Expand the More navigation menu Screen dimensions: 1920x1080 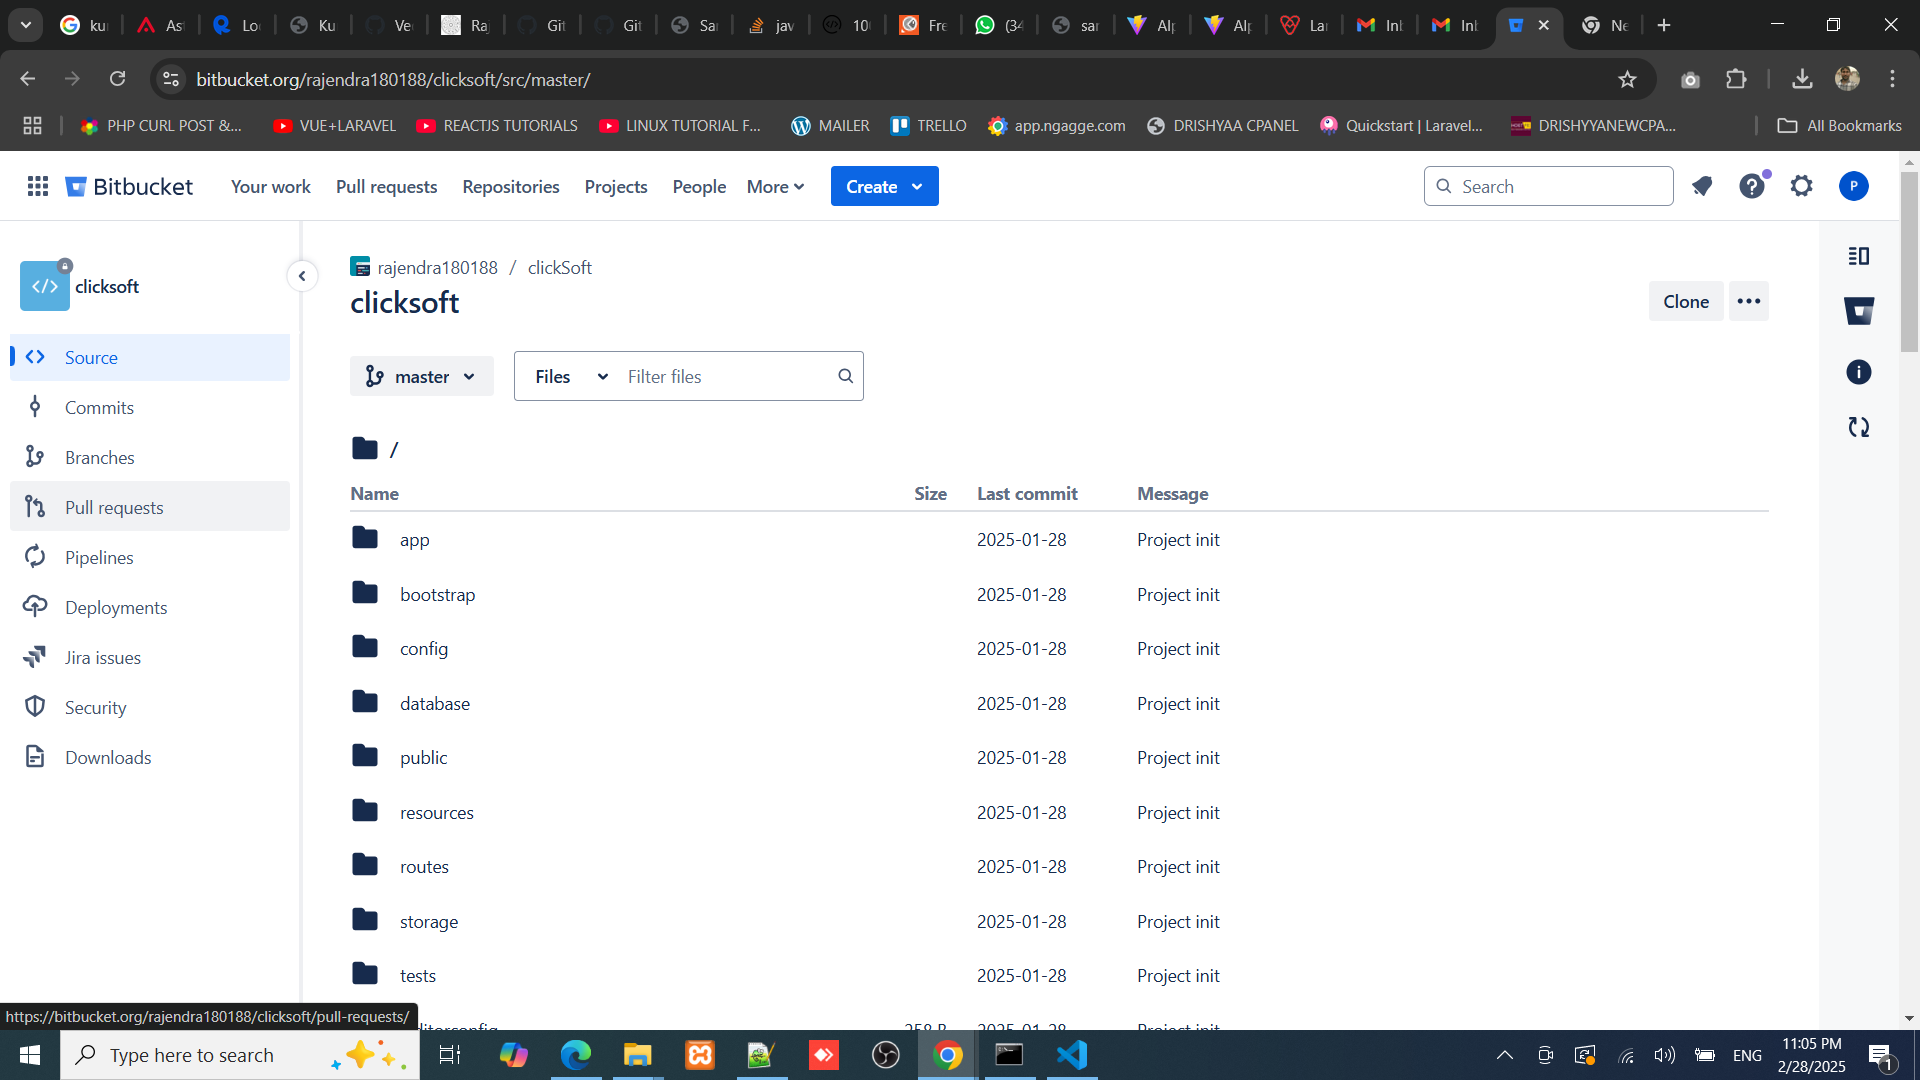(x=775, y=186)
